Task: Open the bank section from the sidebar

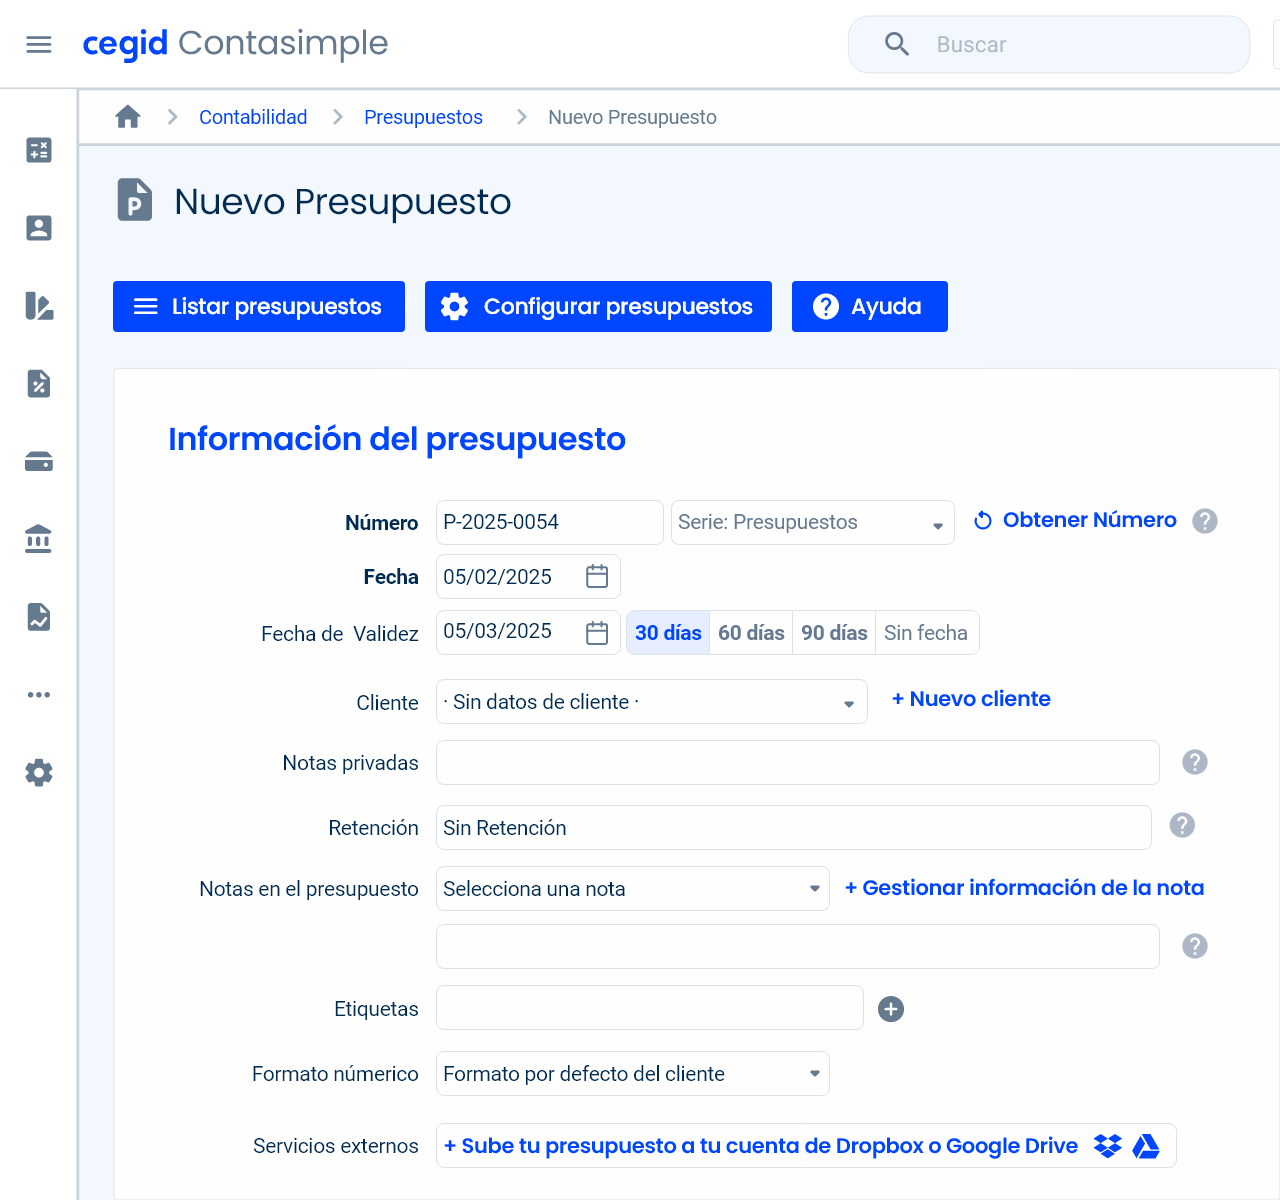Action: (x=38, y=539)
